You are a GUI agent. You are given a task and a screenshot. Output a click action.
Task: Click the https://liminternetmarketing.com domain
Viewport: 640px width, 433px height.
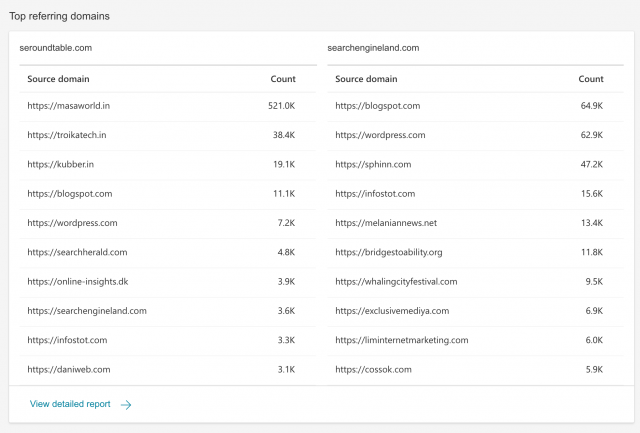[401, 340]
